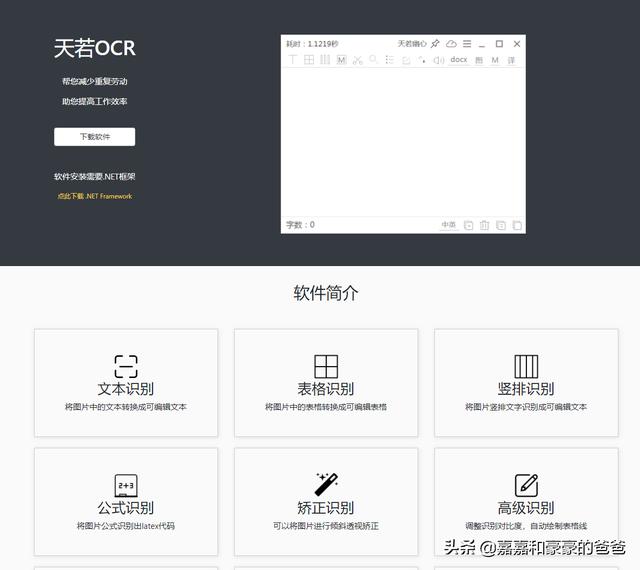Click description 将图片公式识别出latex代码
The image size is (640, 570).
coord(126,526)
